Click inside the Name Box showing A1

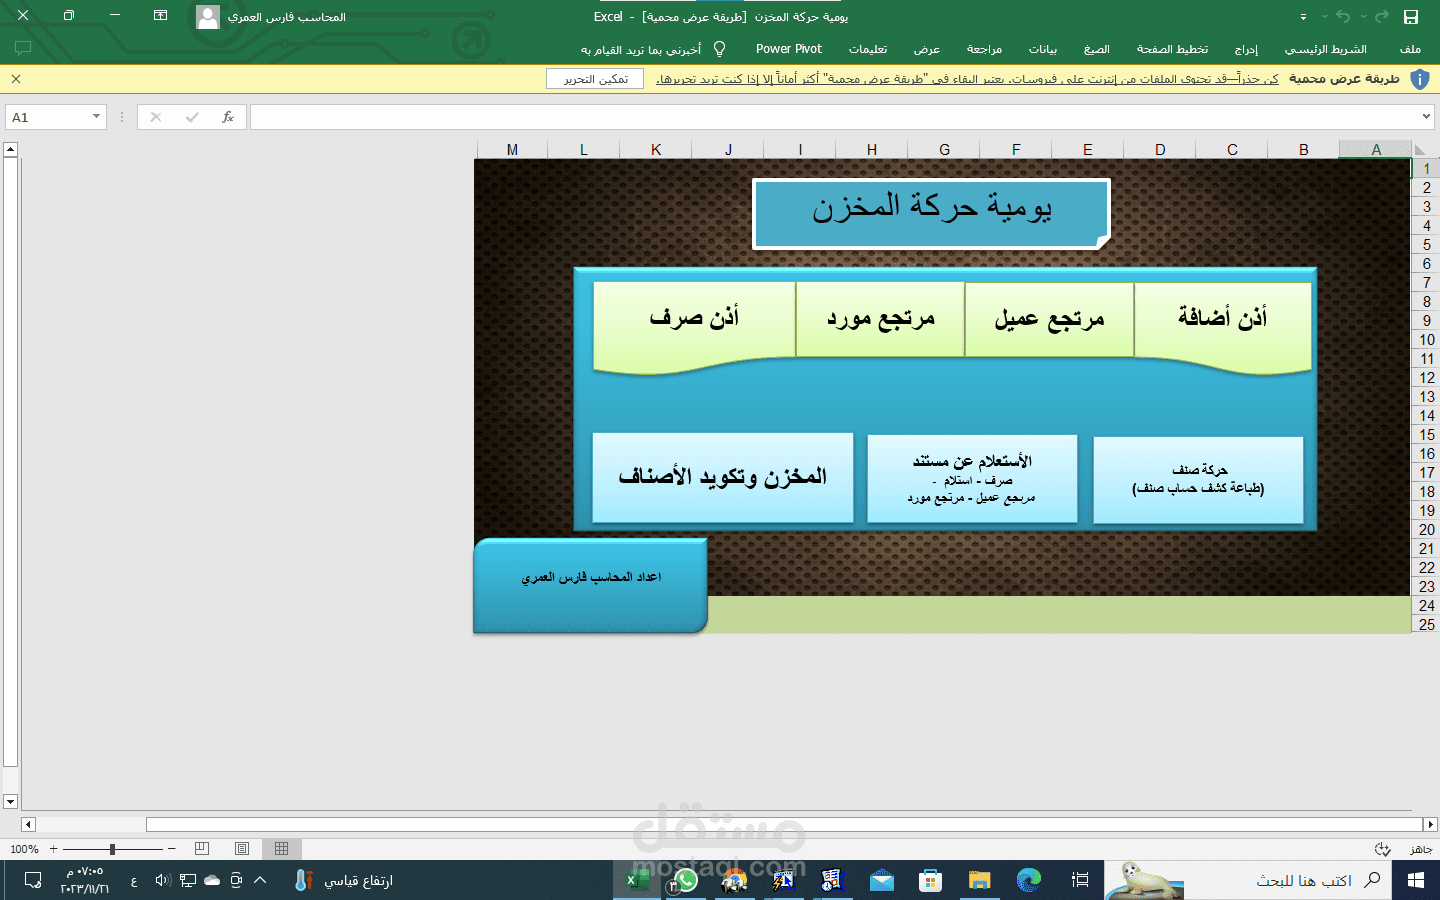click(47, 117)
